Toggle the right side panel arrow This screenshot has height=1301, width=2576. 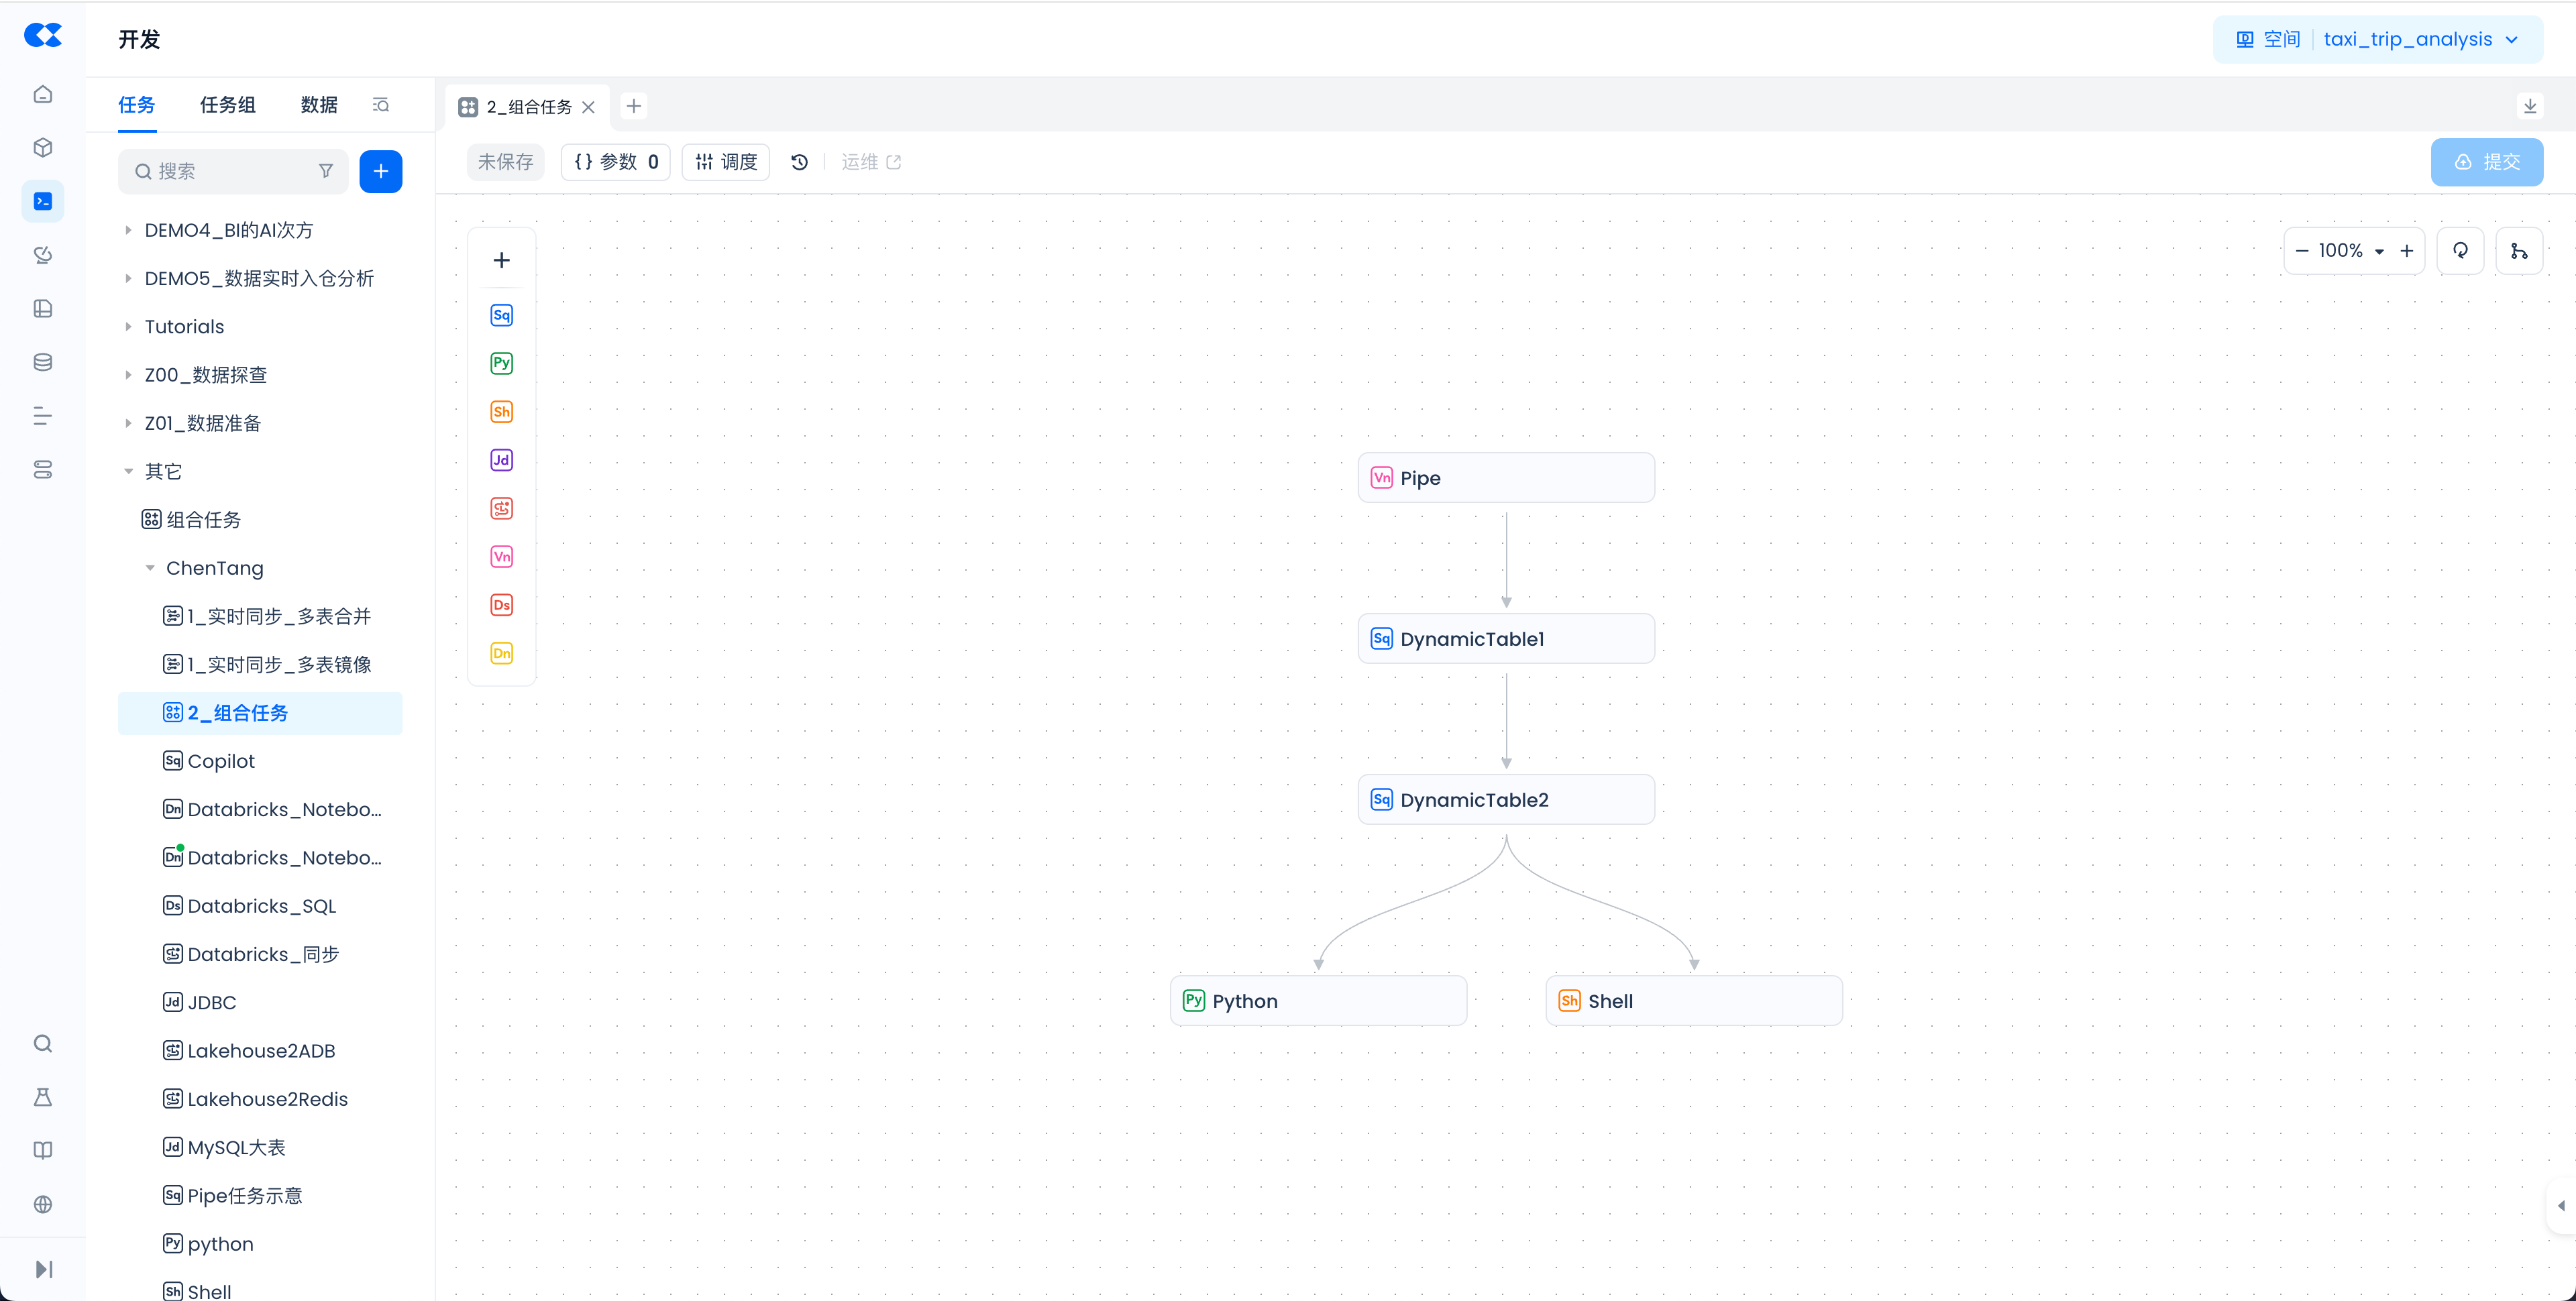click(2560, 1205)
